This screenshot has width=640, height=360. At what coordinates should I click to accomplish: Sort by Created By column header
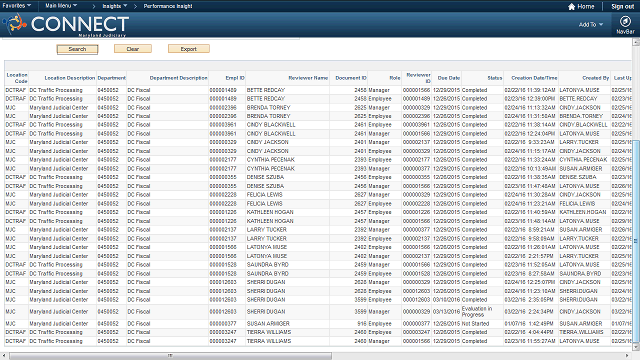596,78
